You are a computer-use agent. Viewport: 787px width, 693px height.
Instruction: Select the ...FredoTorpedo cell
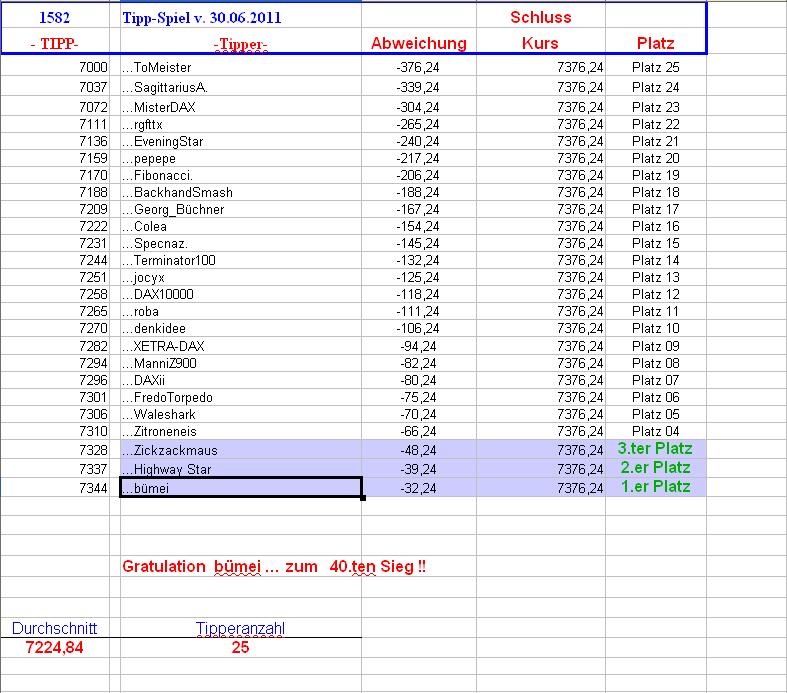(240, 397)
